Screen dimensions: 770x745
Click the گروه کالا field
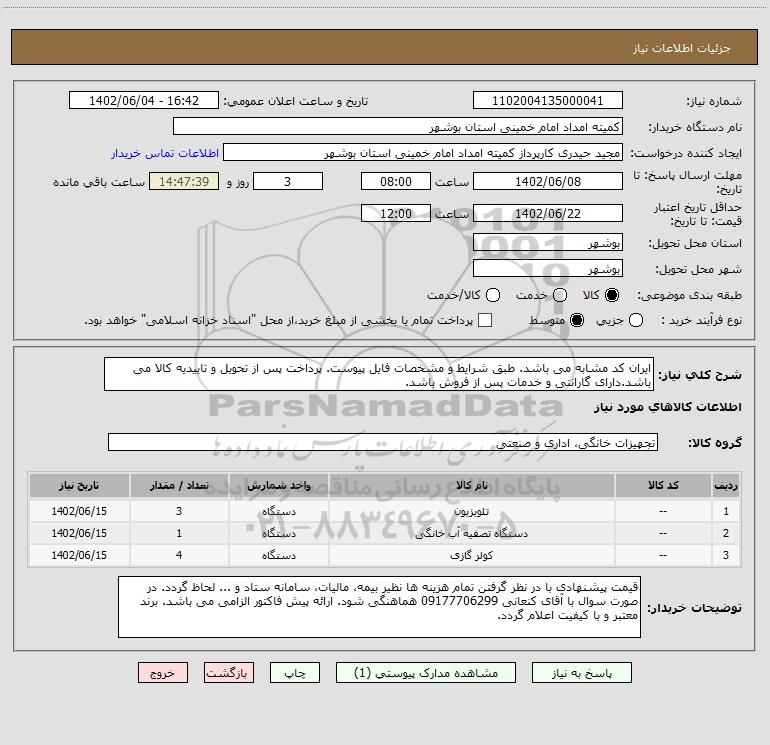click(383, 442)
